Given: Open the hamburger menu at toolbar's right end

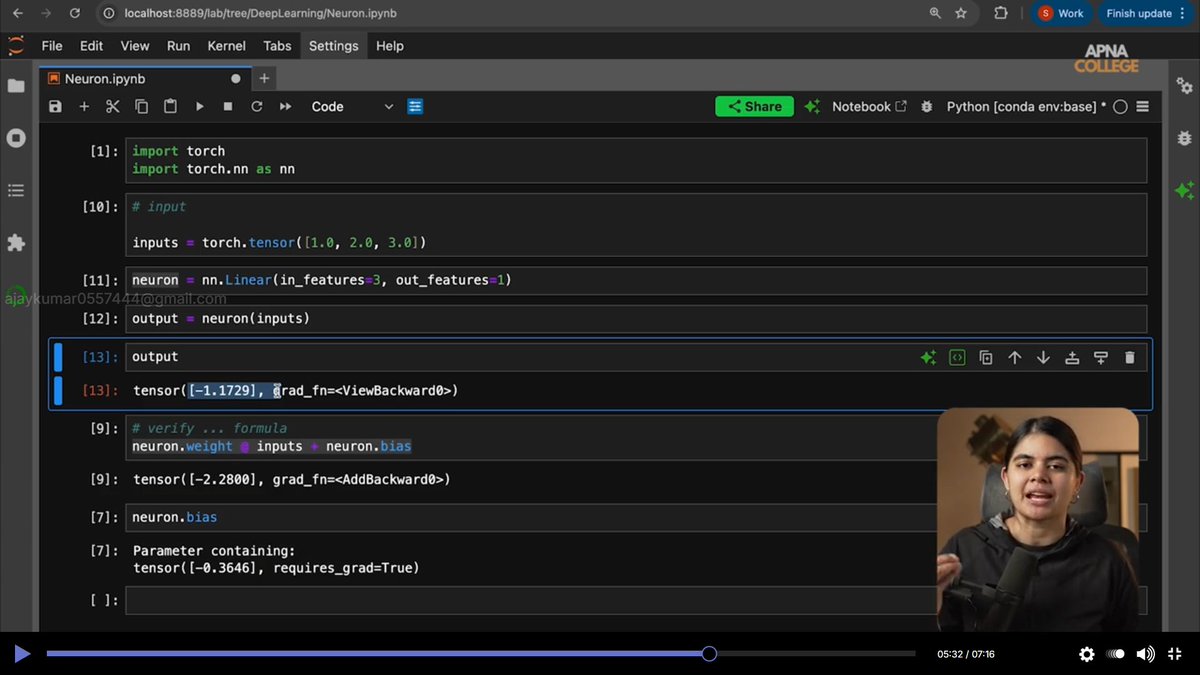Looking at the screenshot, I should (1143, 107).
